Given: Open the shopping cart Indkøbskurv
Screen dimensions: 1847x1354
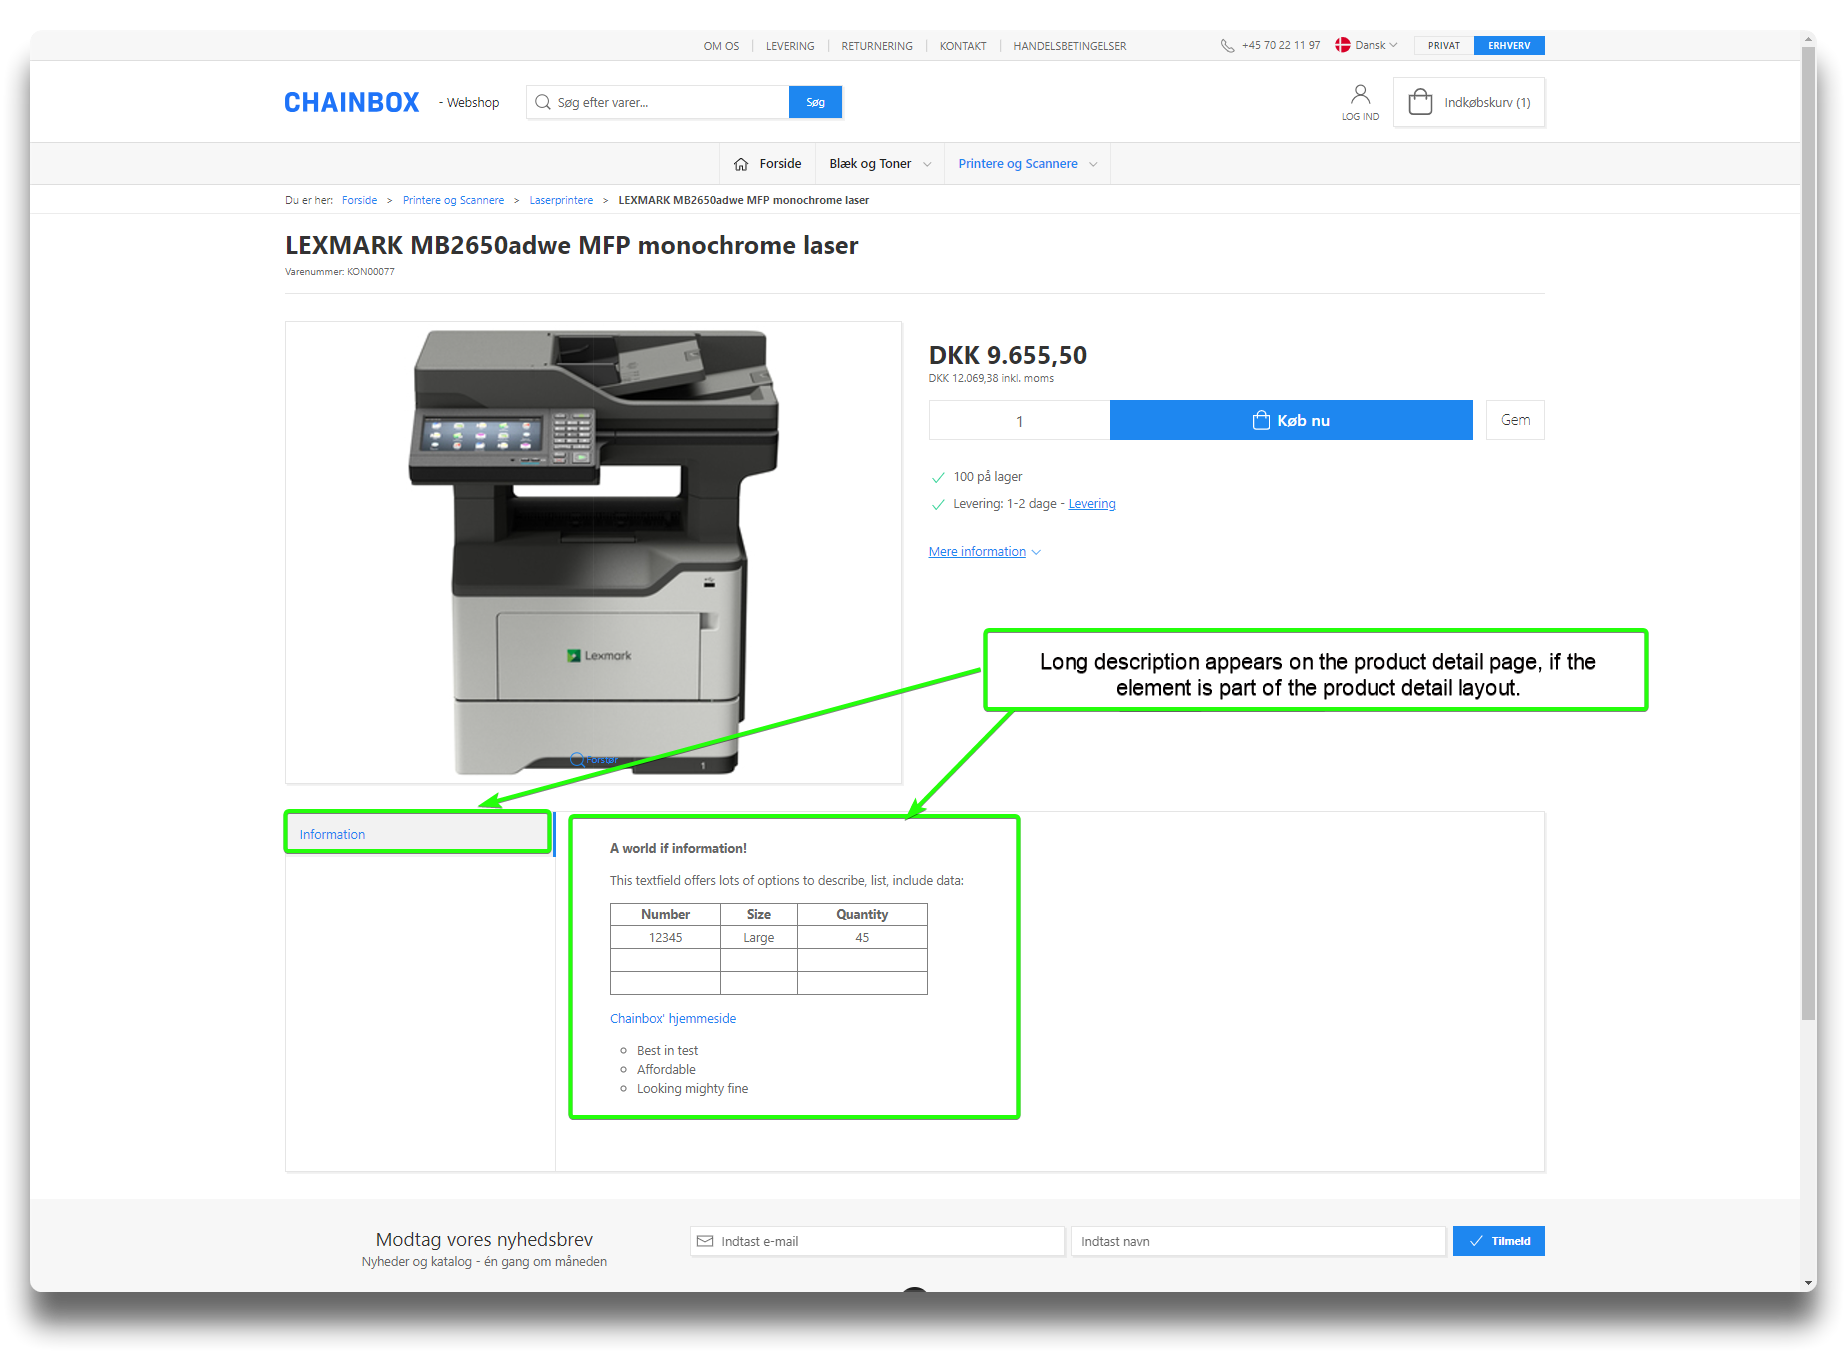Looking at the screenshot, I should (1469, 103).
